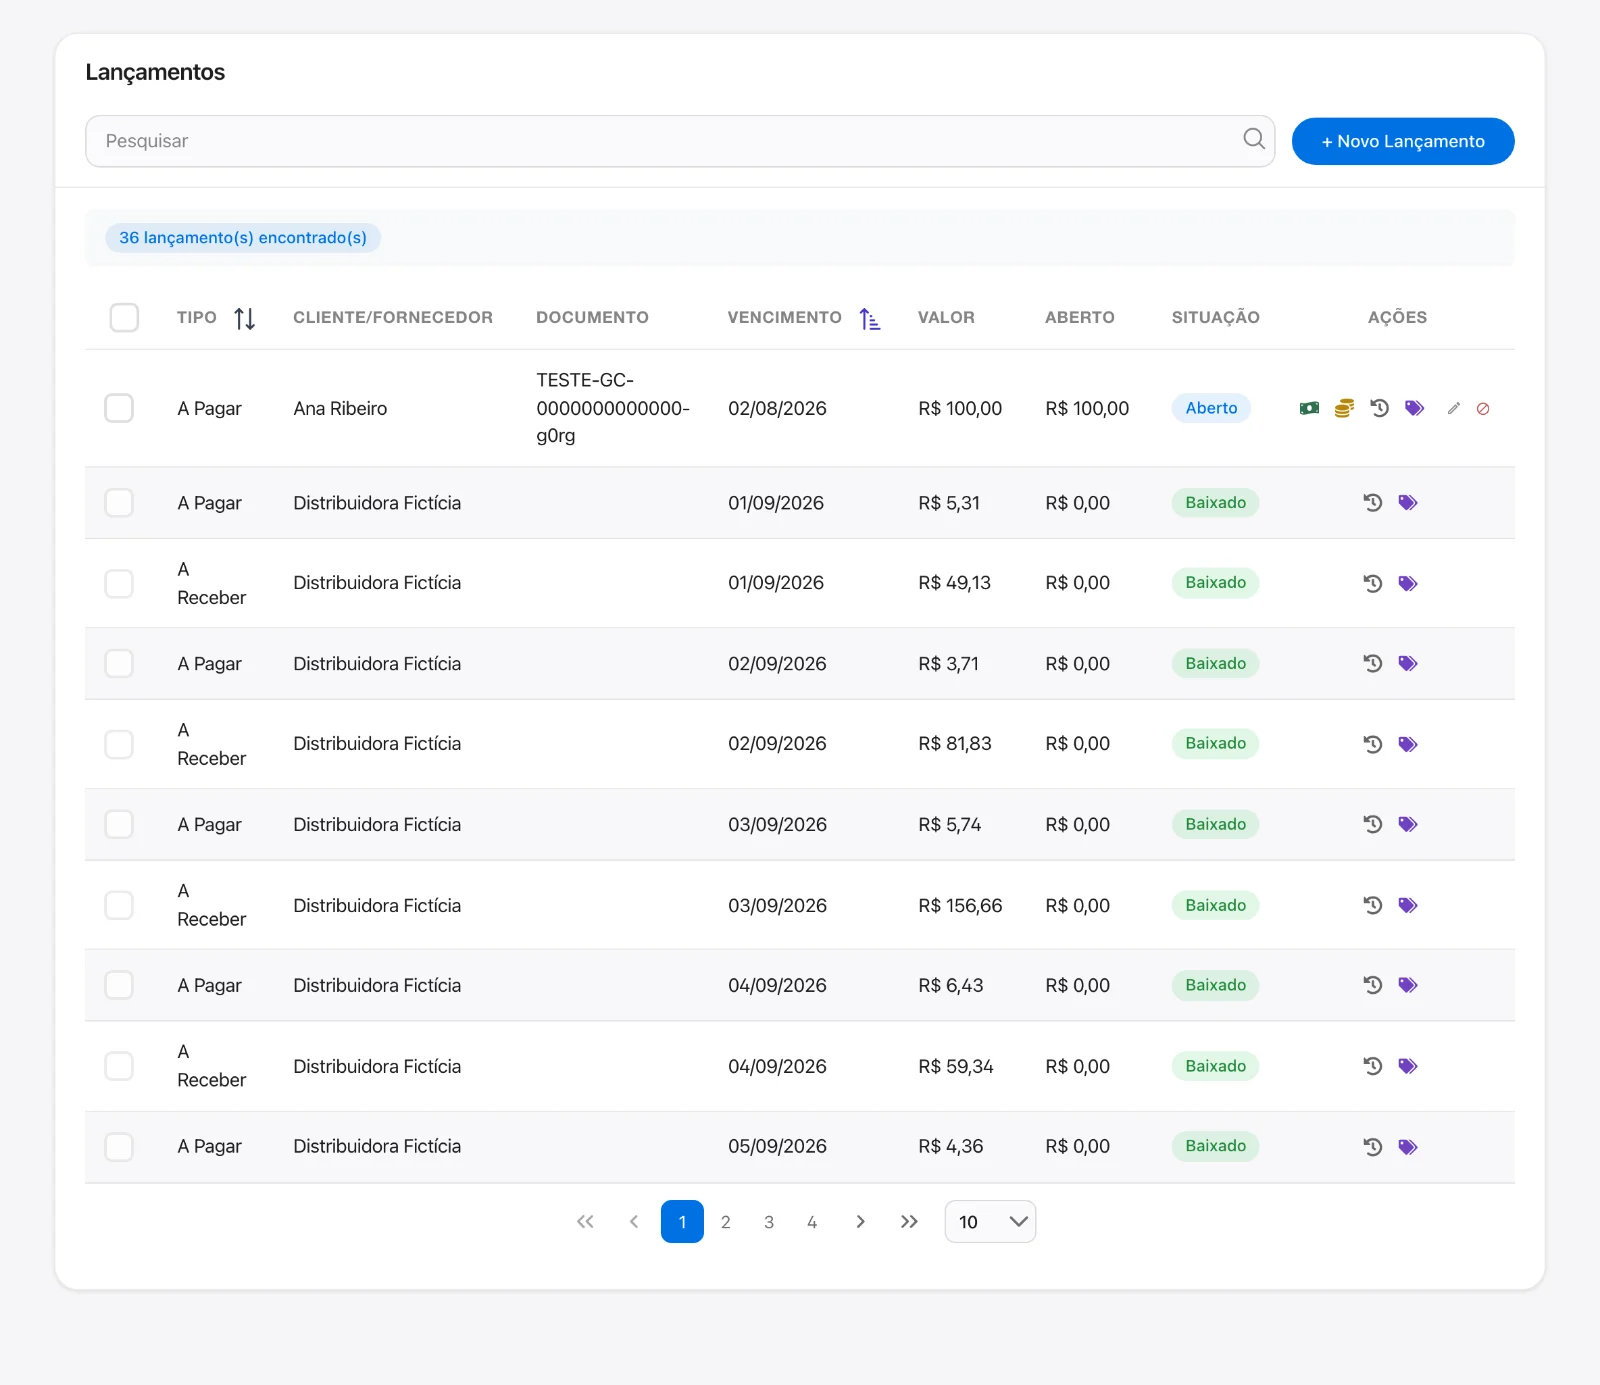This screenshot has width=1600, height=1385.
Task: Jump to last page with double arrow
Action: tap(909, 1222)
